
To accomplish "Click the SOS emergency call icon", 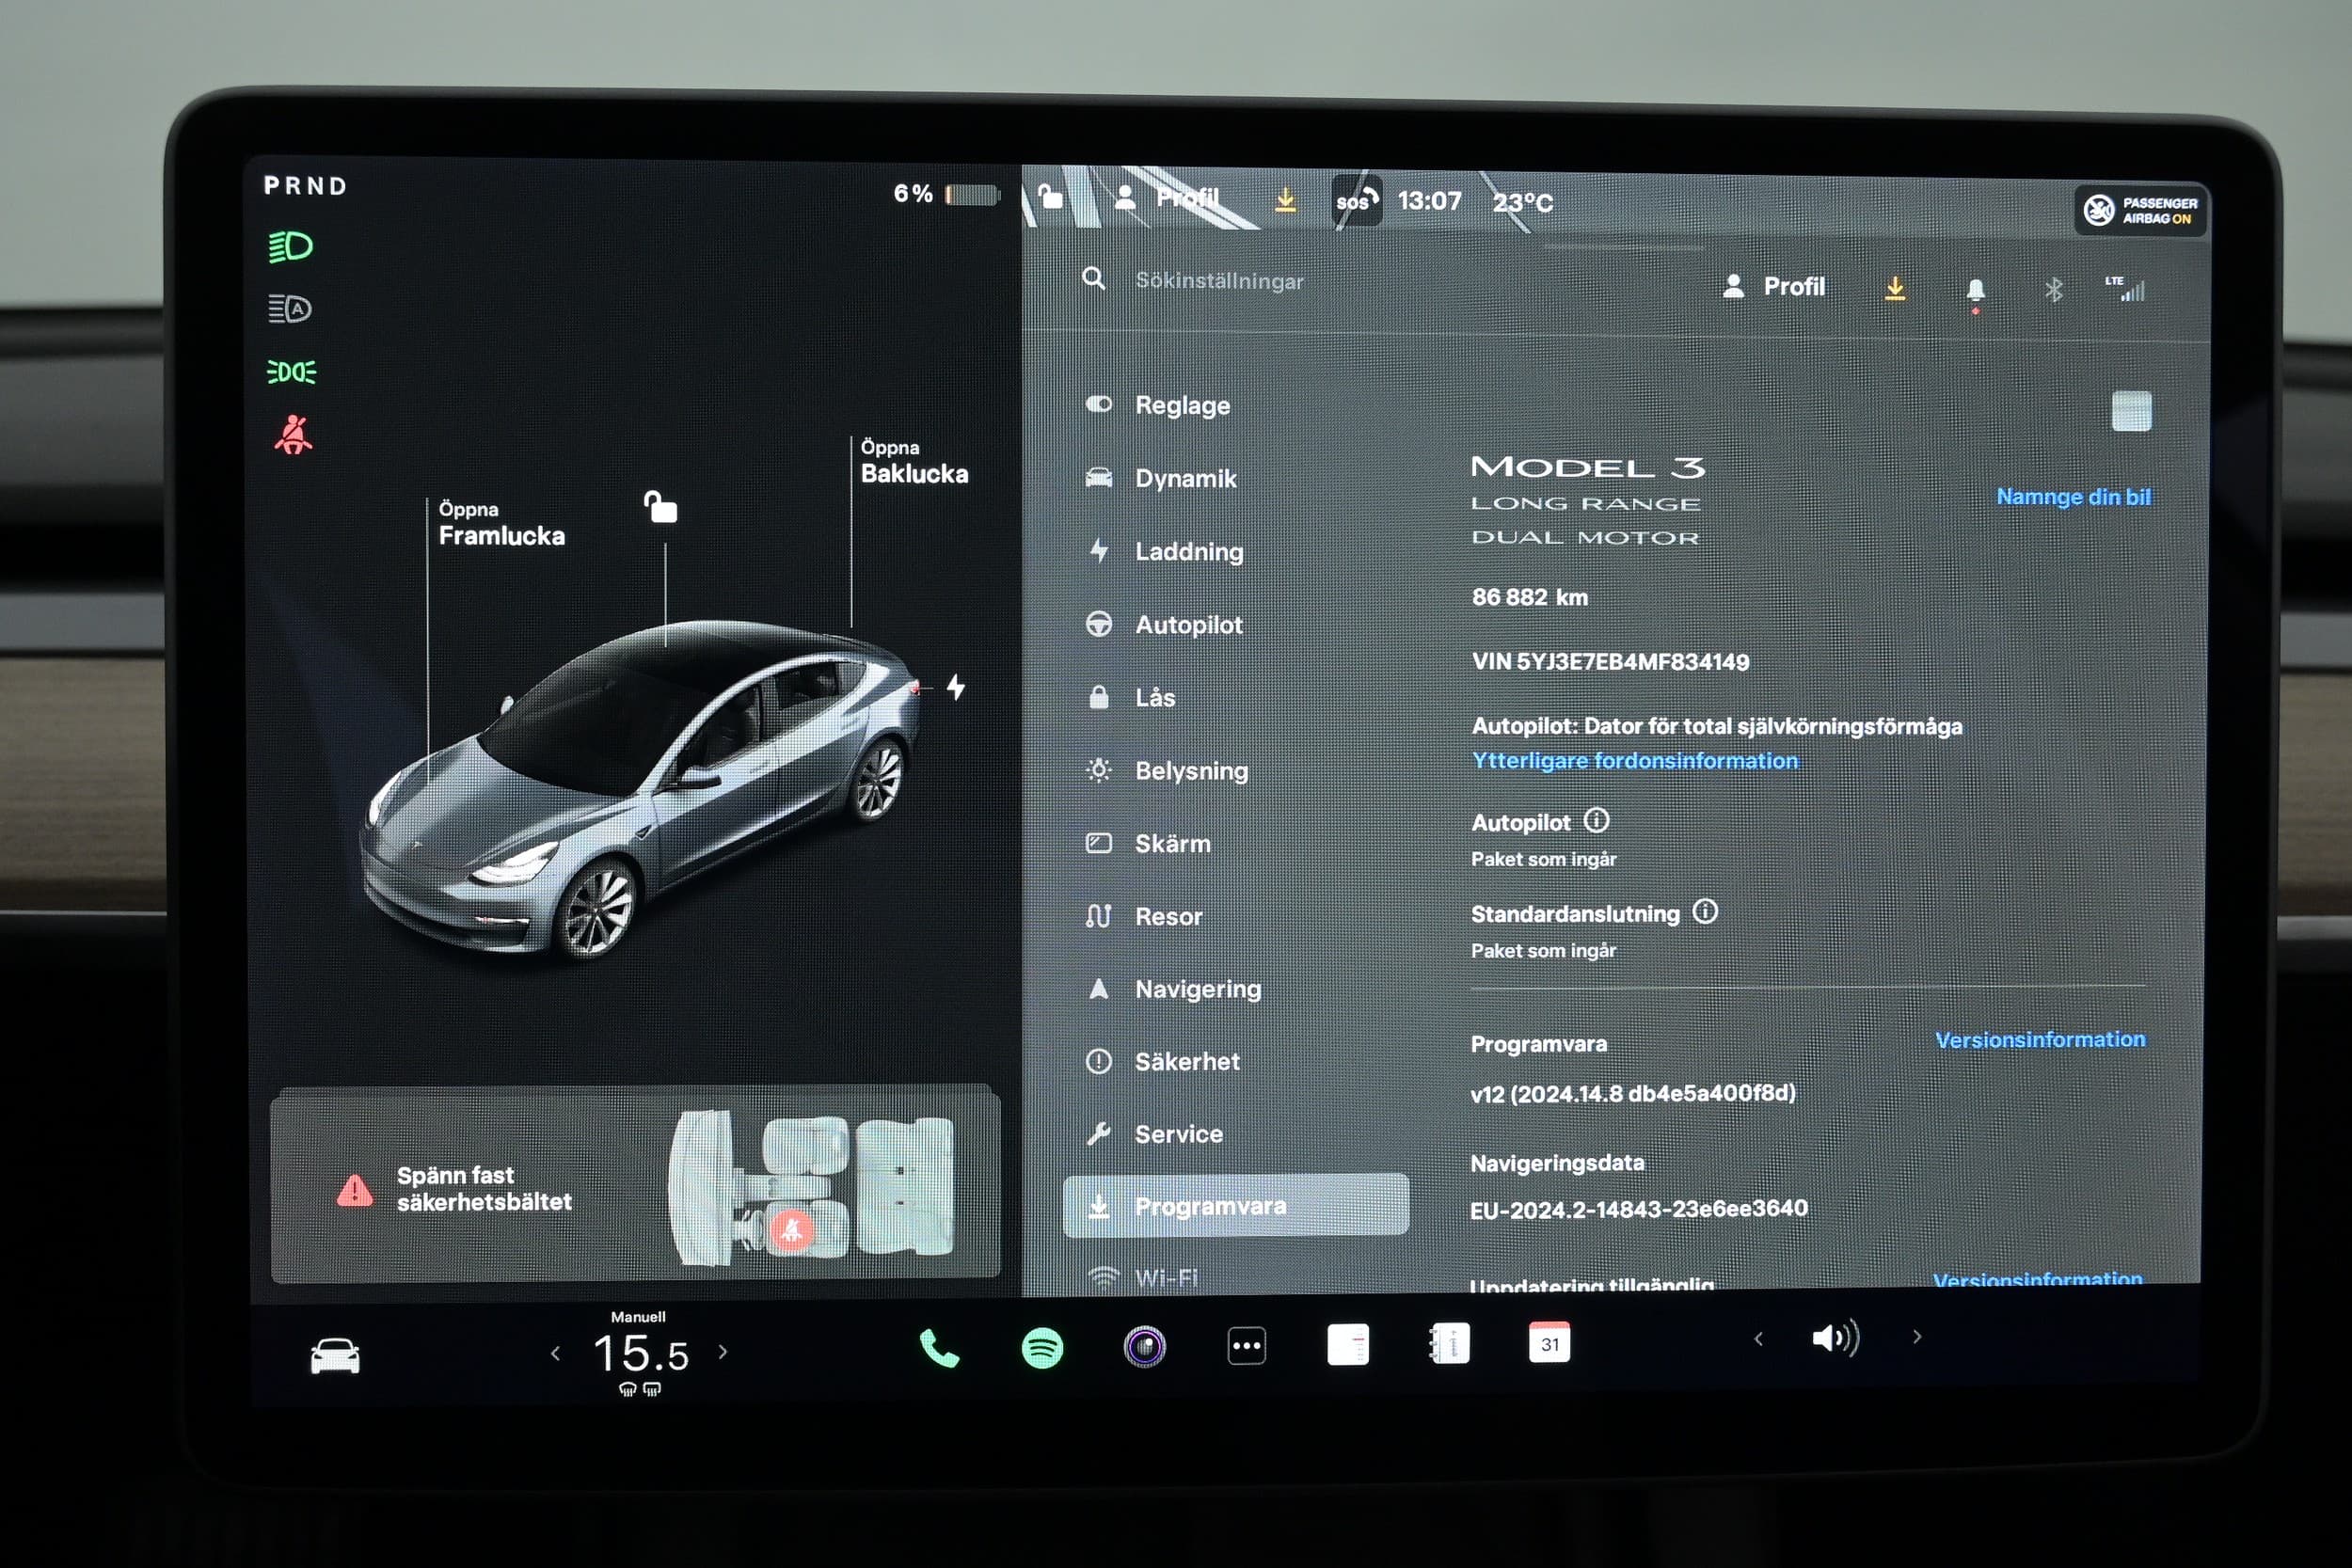I will pyautogui.click(x=1356, y=200).
